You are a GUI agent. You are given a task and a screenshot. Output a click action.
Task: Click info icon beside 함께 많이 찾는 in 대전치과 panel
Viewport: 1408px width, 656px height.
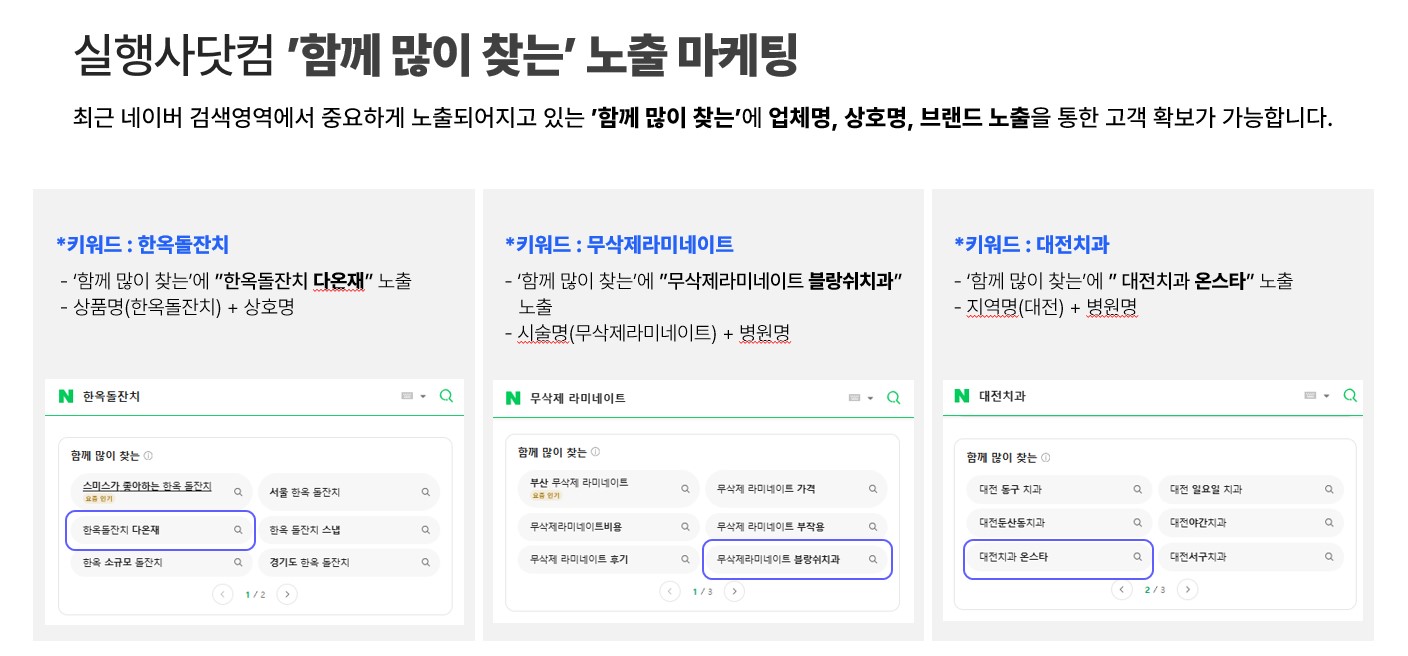1045,458
